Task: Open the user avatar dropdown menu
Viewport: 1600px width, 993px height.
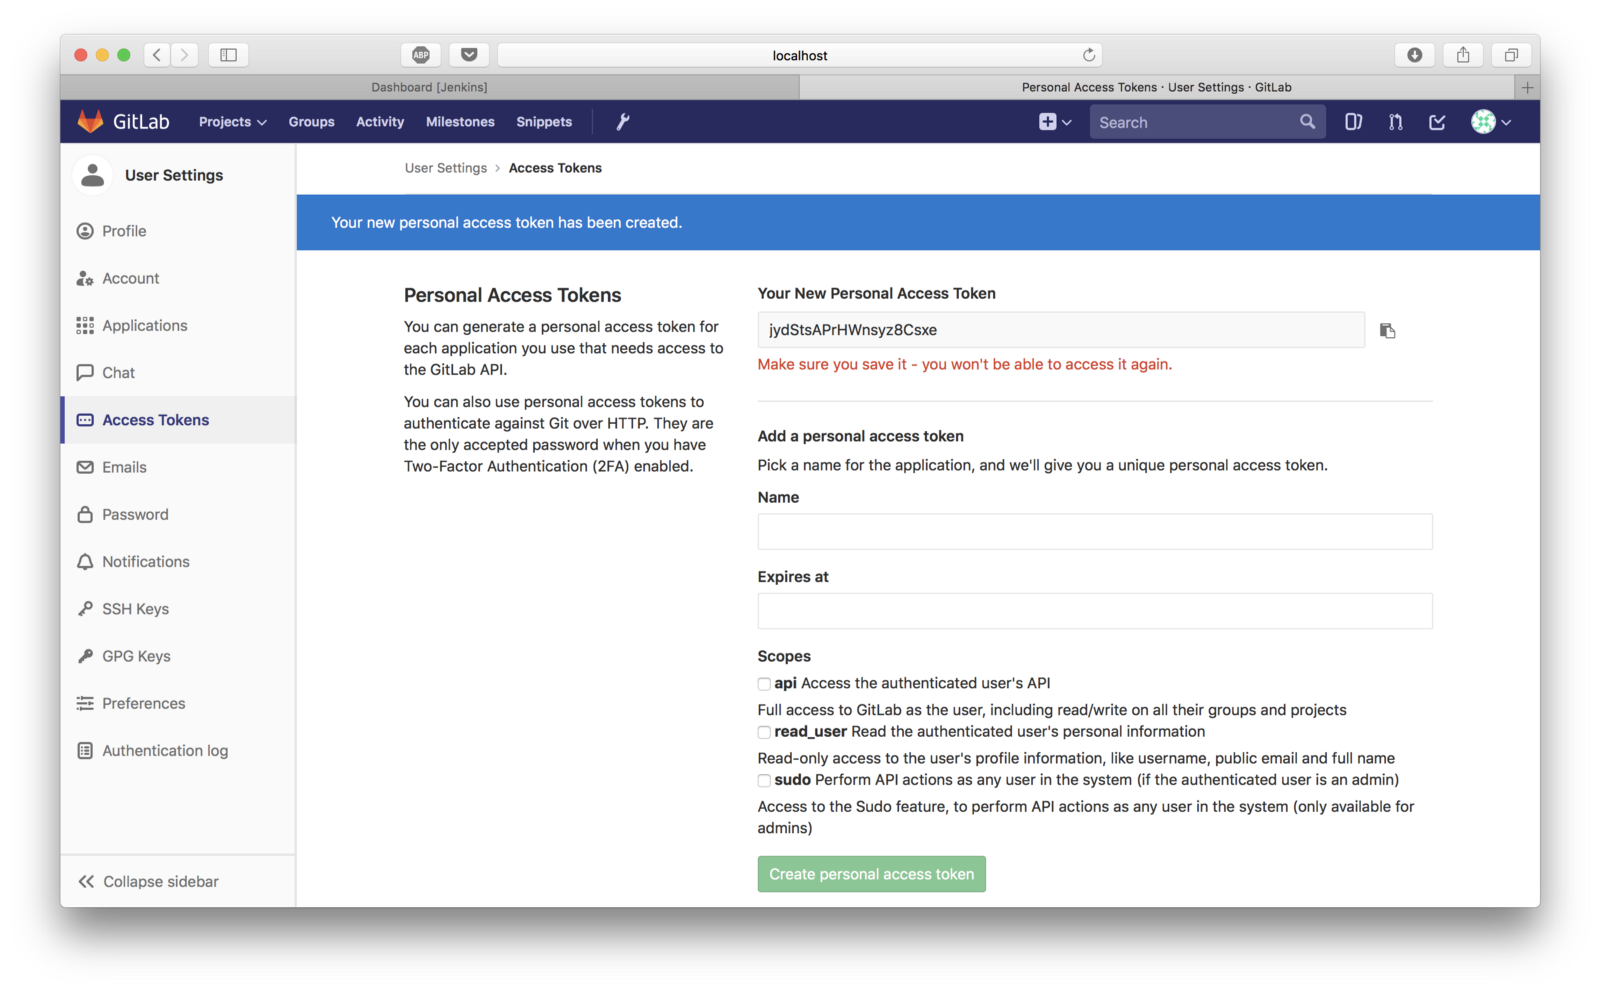Action: [x=1490, y=122]
